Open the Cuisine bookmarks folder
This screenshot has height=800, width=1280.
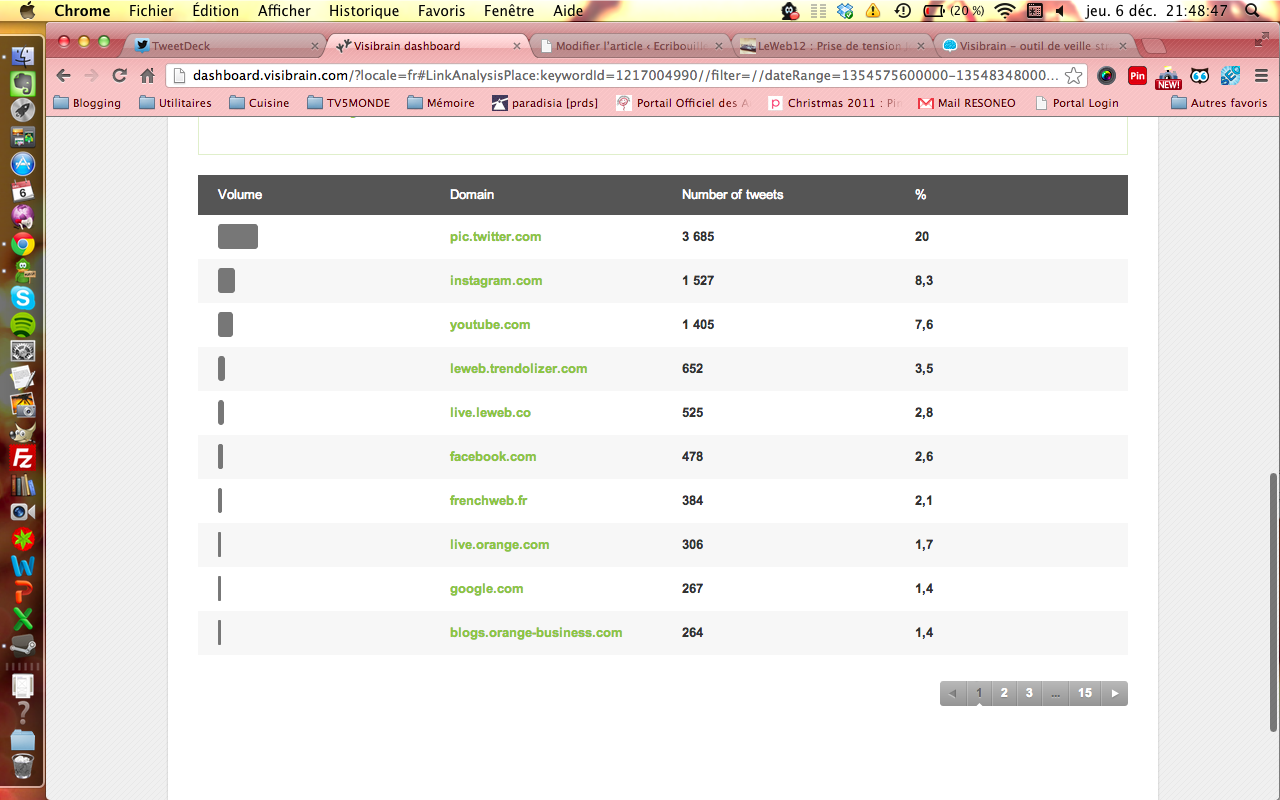tap(259, 102)
